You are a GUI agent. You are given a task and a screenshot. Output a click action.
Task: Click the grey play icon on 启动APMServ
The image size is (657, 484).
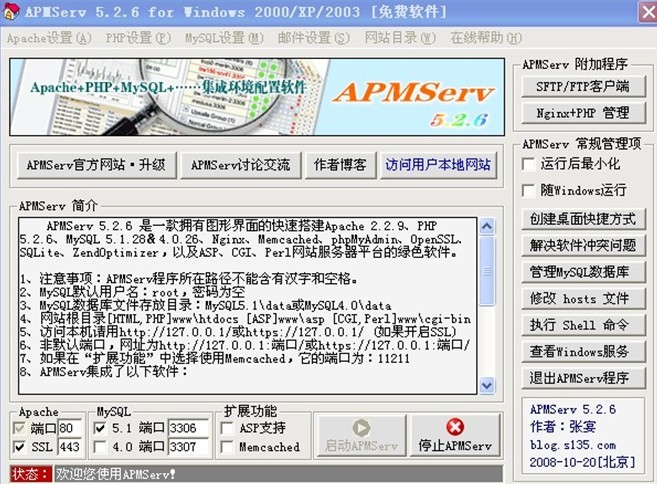click(x=361, y=427)
